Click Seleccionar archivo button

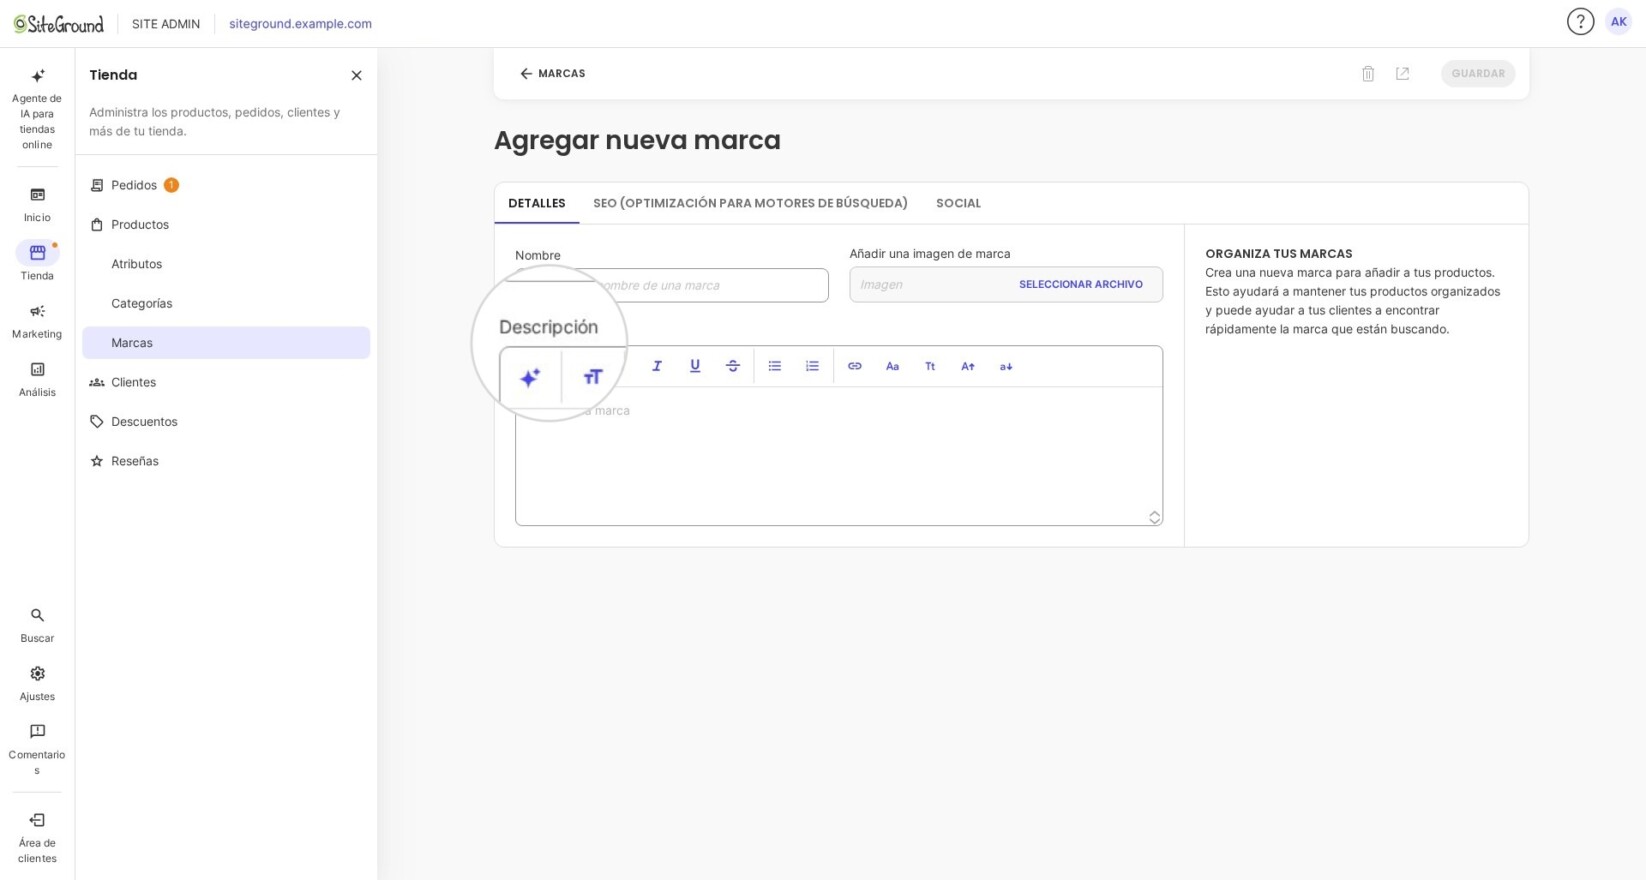click(1080, 284)
